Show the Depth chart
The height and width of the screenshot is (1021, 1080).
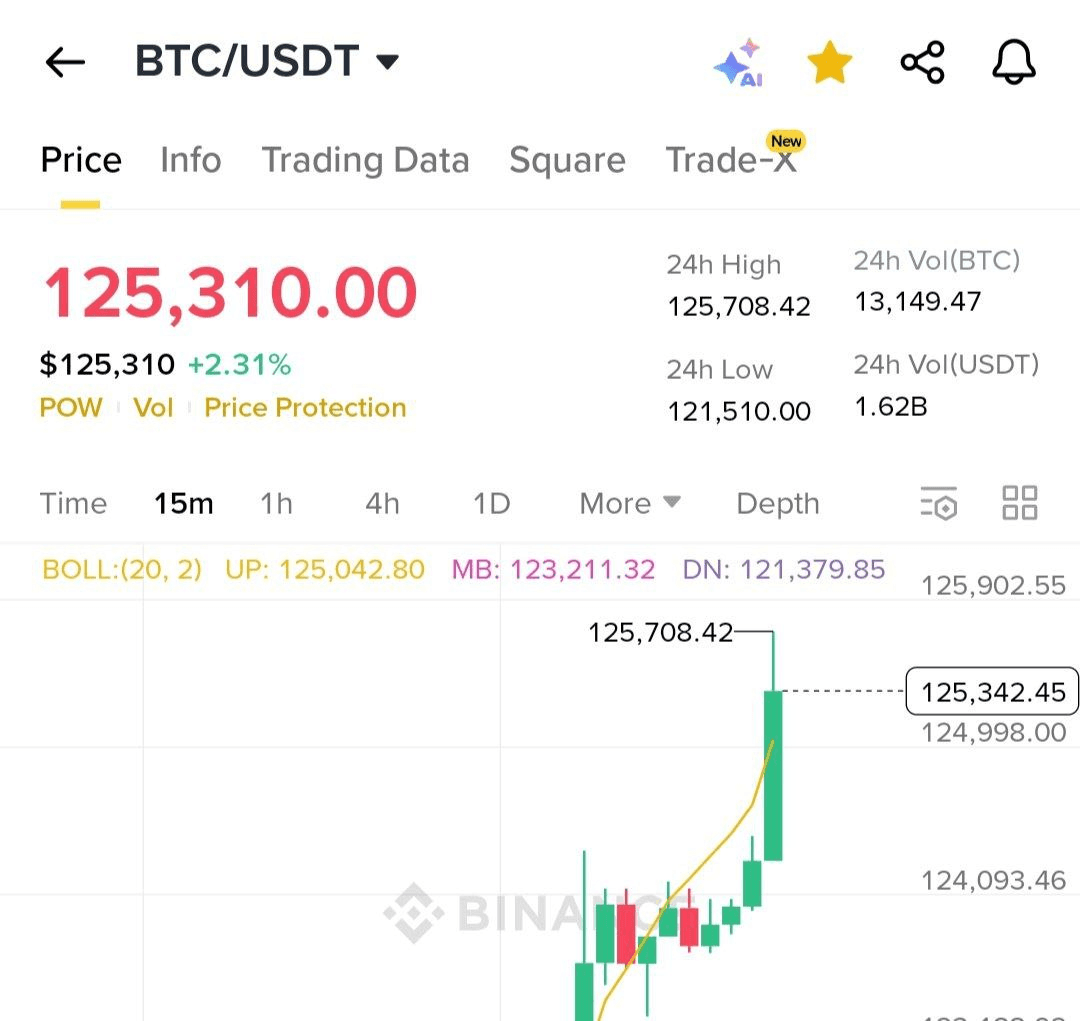click(x=777, y=504)
